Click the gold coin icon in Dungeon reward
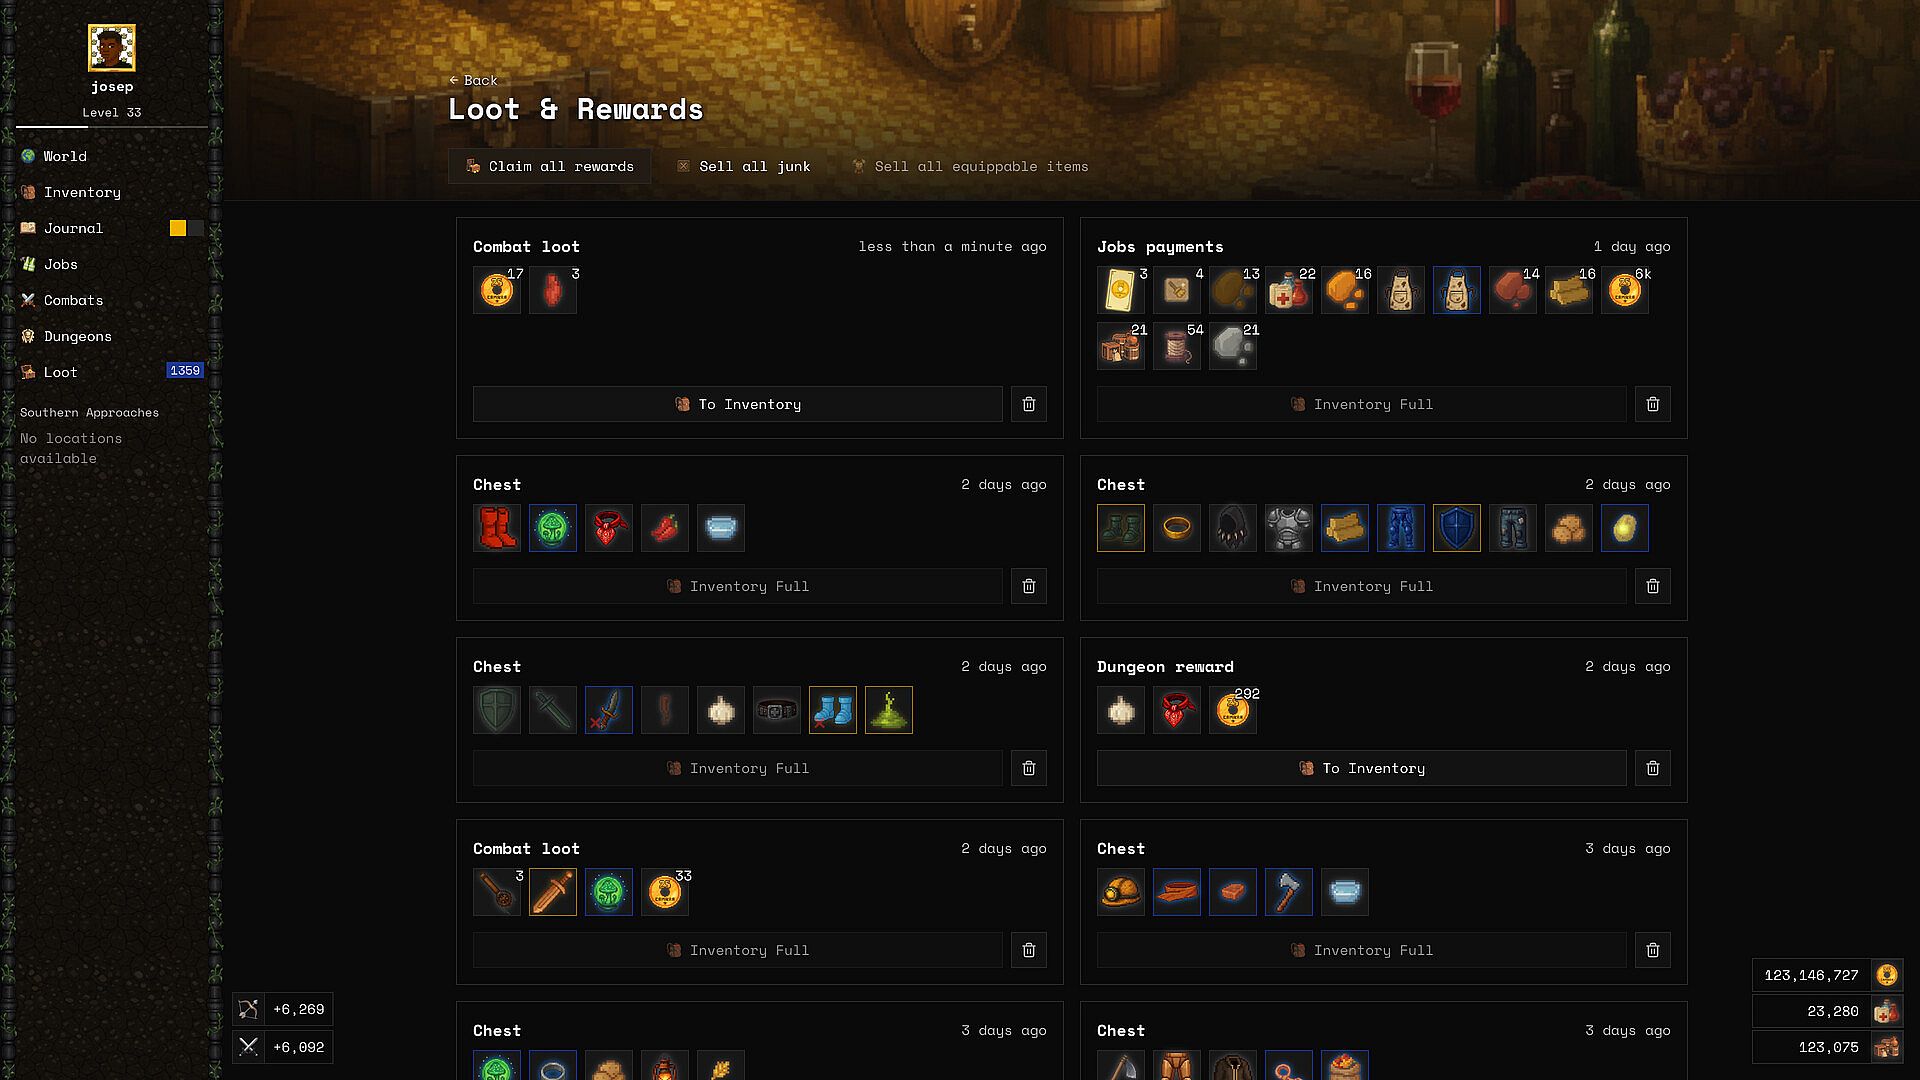The width and height of the screenshot is (1920, 1080). tap(1233, 710)
